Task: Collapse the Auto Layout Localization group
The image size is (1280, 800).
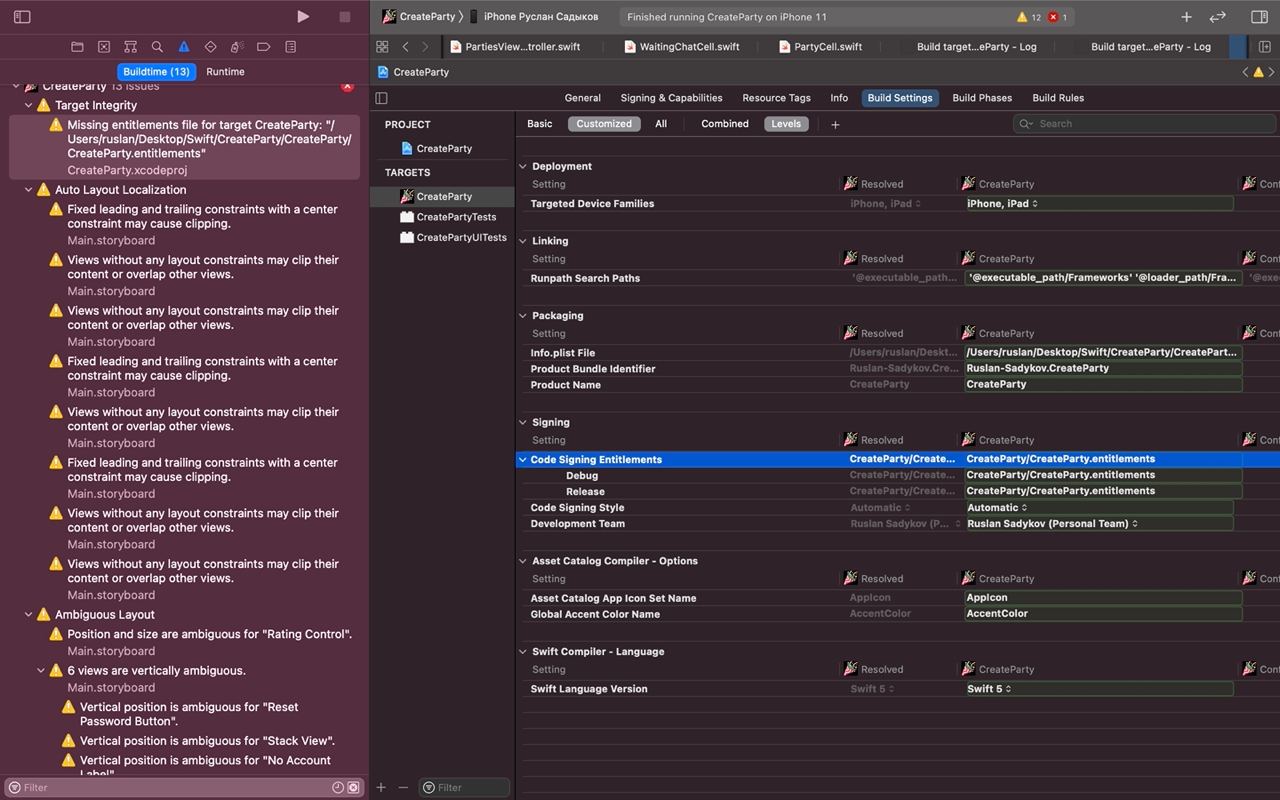Action: pyautogui.click(x=29, y=190)
